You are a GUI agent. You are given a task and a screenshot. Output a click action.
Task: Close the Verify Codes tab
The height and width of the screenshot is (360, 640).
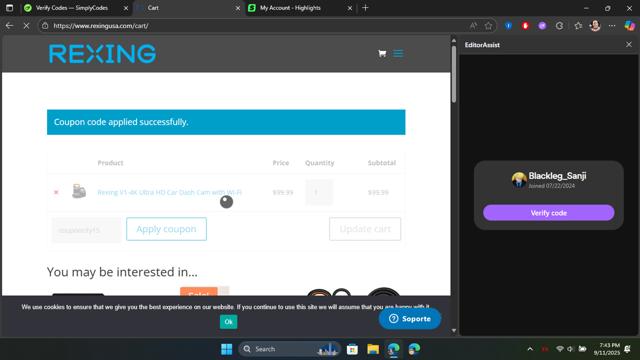[126, 8]
